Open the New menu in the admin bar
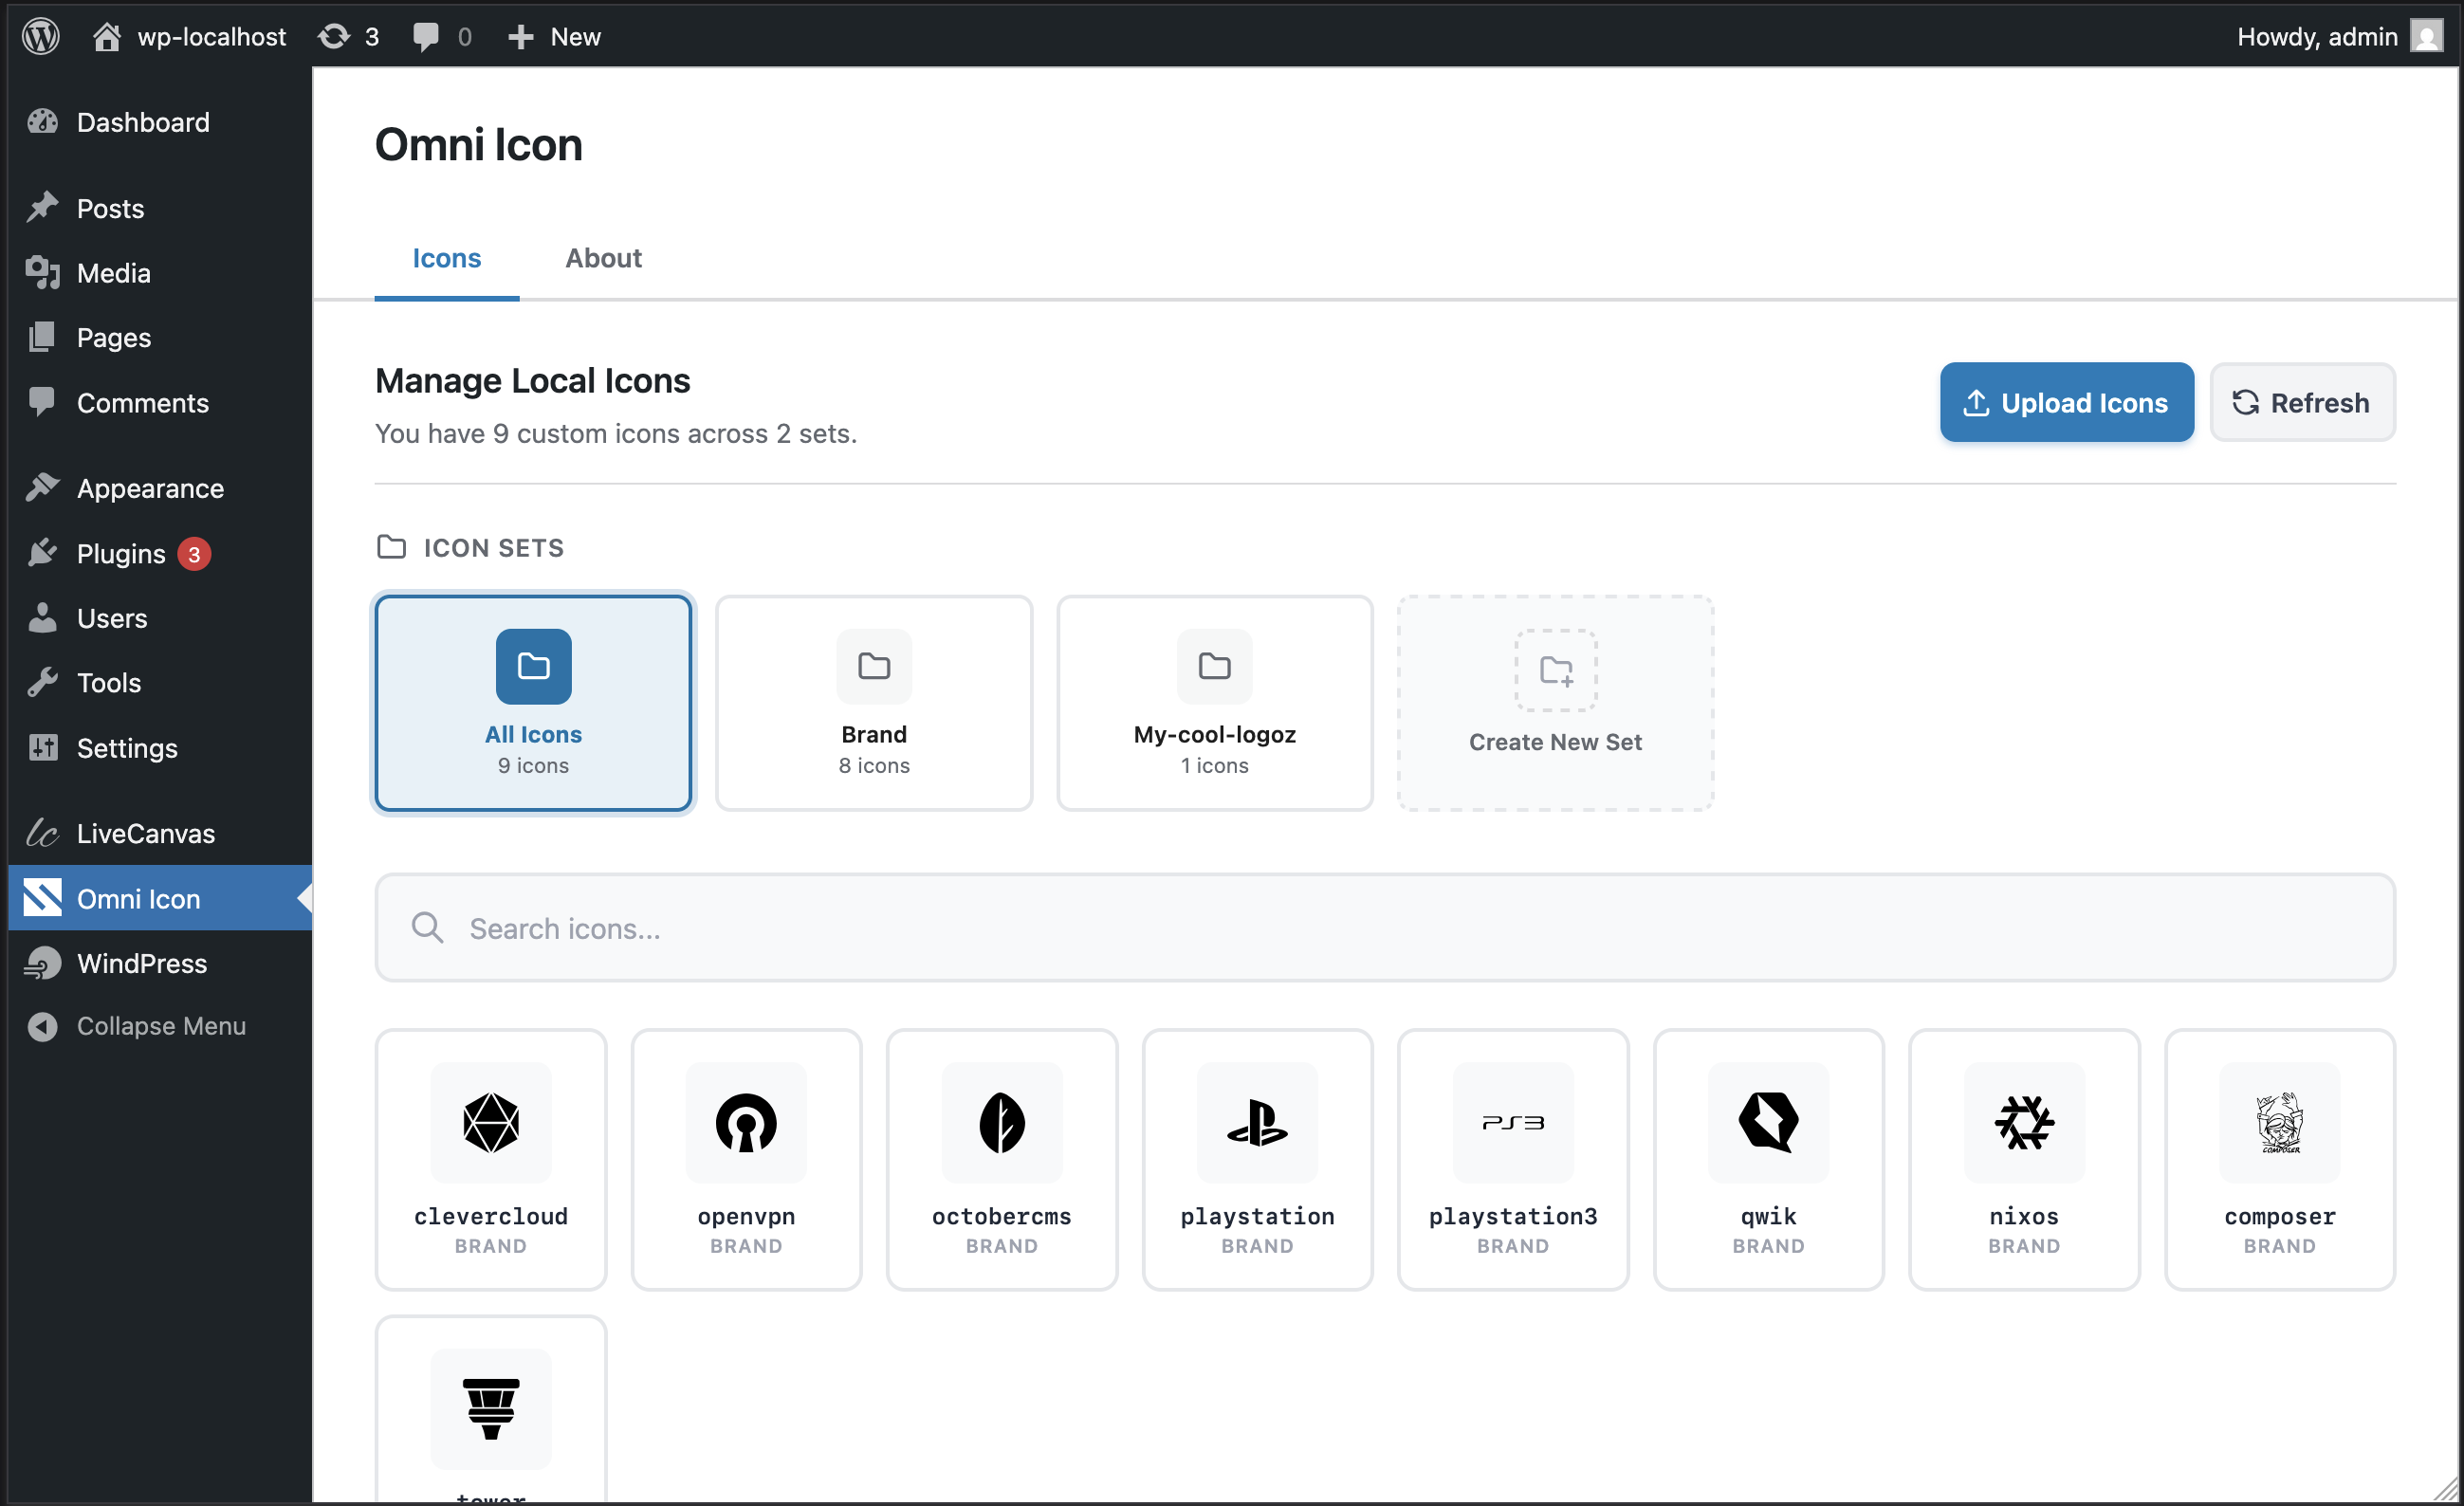Viewport: 2464px width, 1506px height. pyautogui.click(x=553, y=36)
